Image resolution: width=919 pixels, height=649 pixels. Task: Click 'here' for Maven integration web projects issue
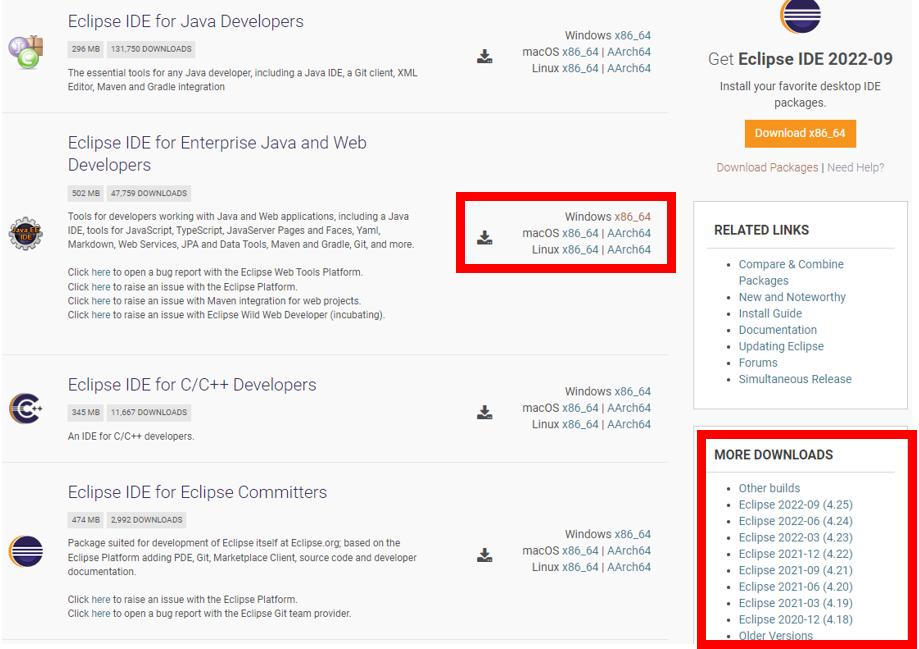[100, 301]
